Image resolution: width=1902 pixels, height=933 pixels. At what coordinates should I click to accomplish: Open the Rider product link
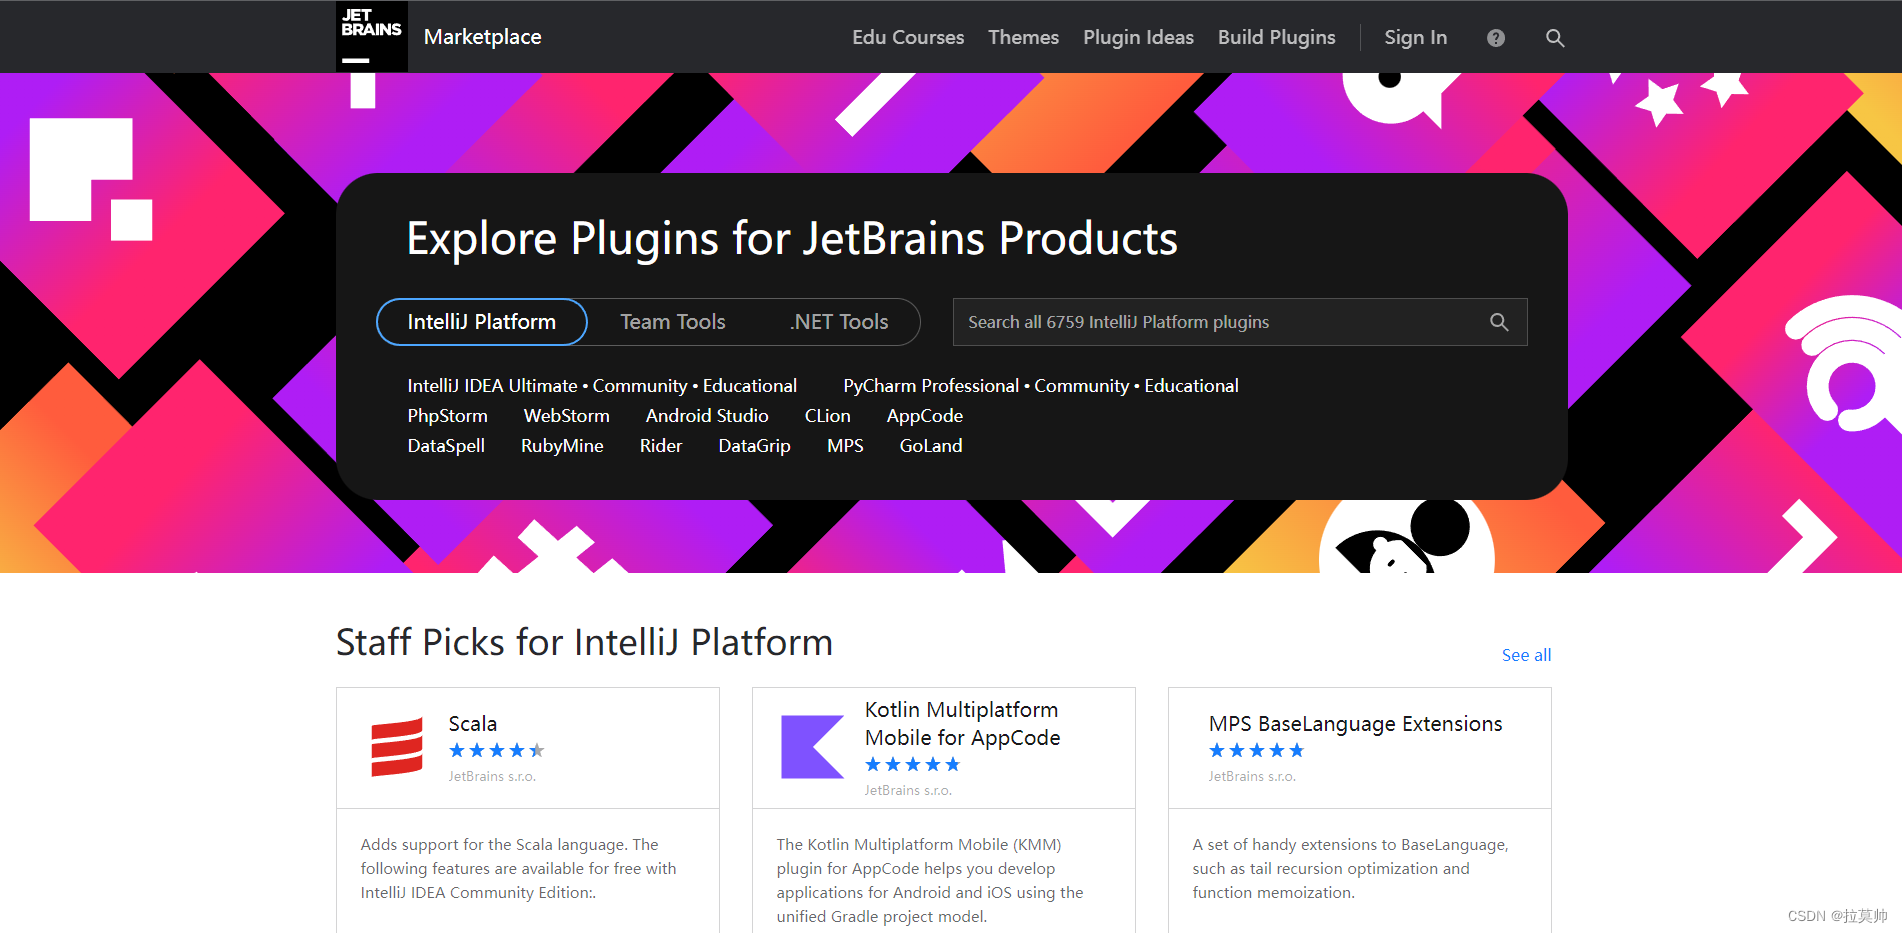click(x=661, y=446)
